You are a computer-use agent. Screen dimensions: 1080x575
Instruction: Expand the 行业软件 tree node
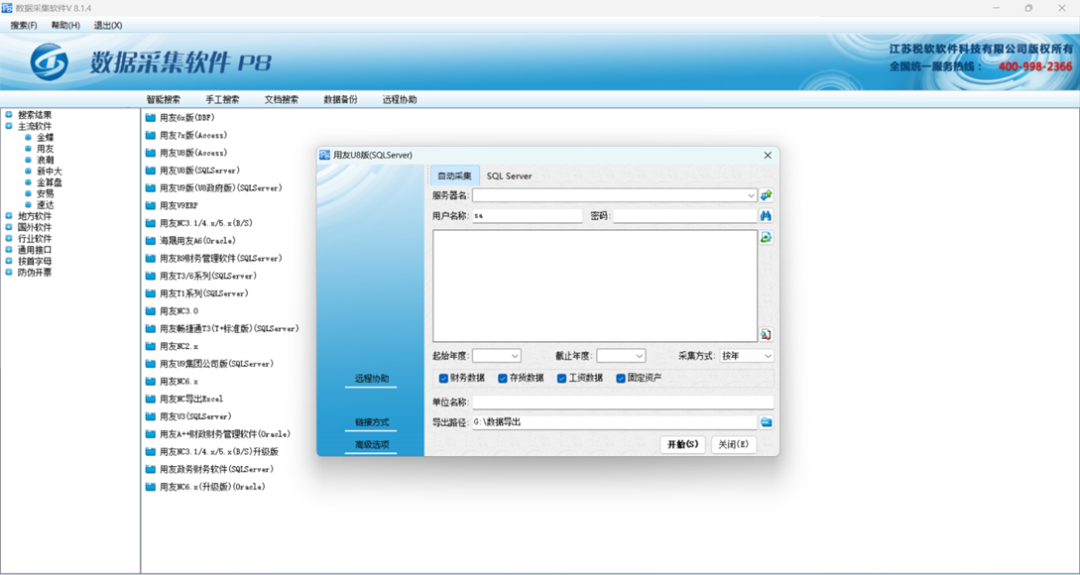pos(9,238)
